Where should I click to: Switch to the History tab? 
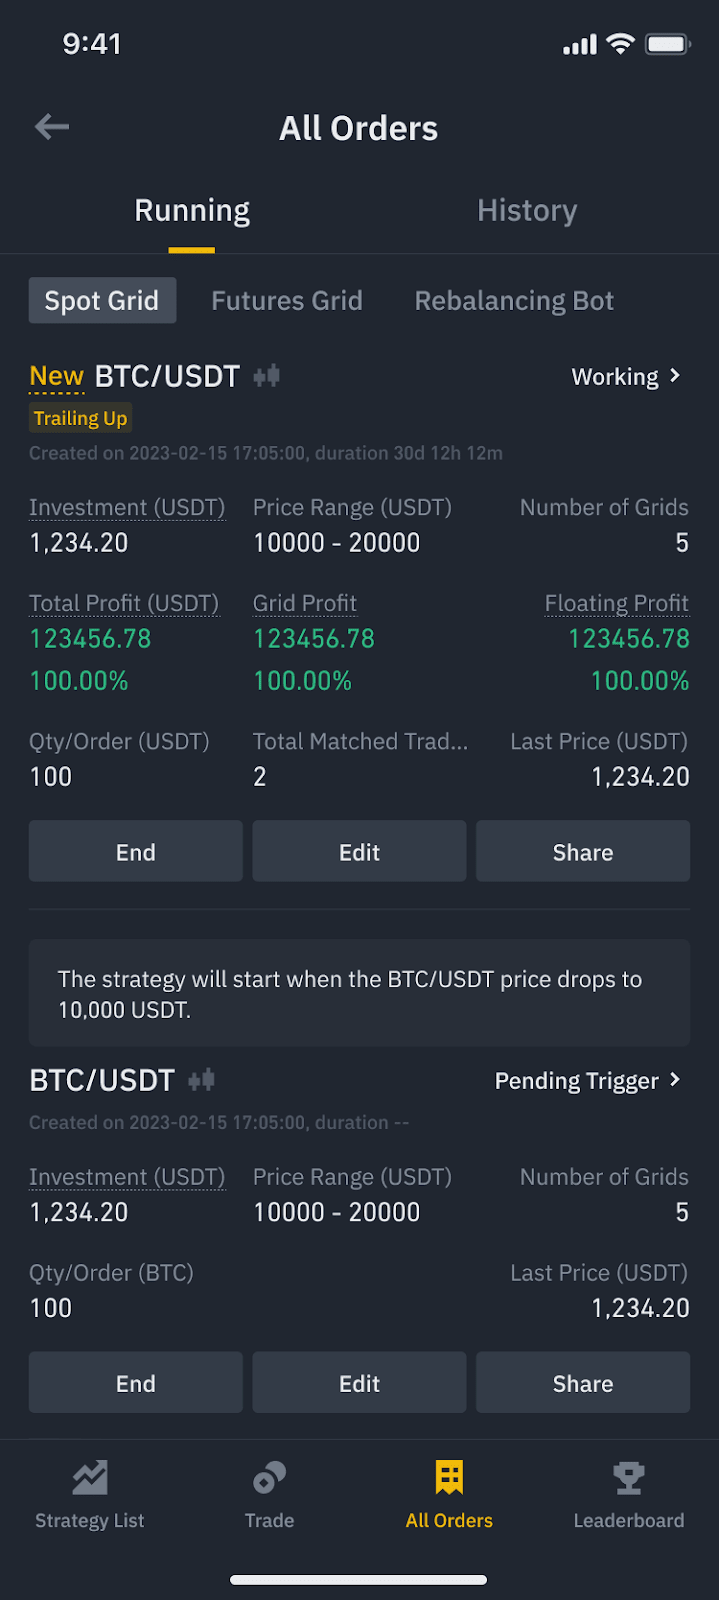tap(527, 211)
